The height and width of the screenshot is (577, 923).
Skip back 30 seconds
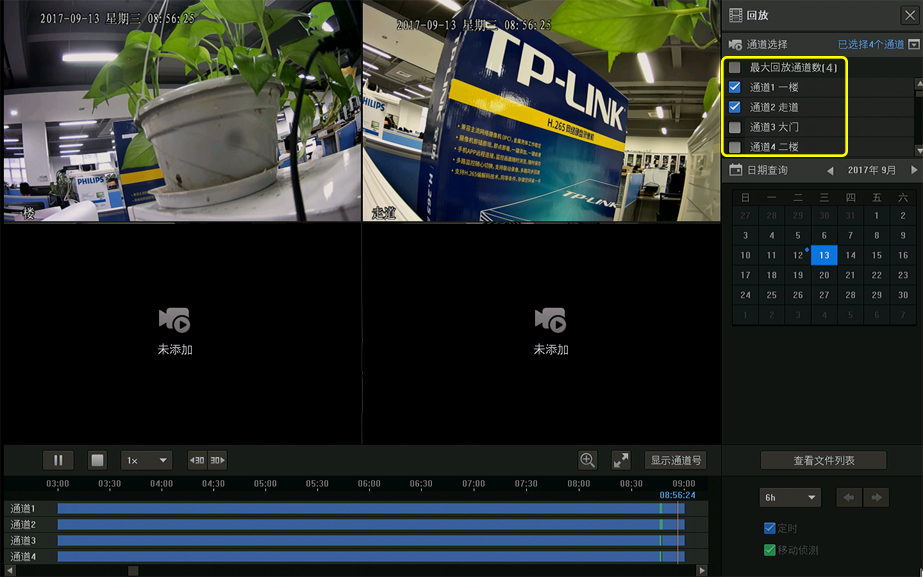(197, 460)
